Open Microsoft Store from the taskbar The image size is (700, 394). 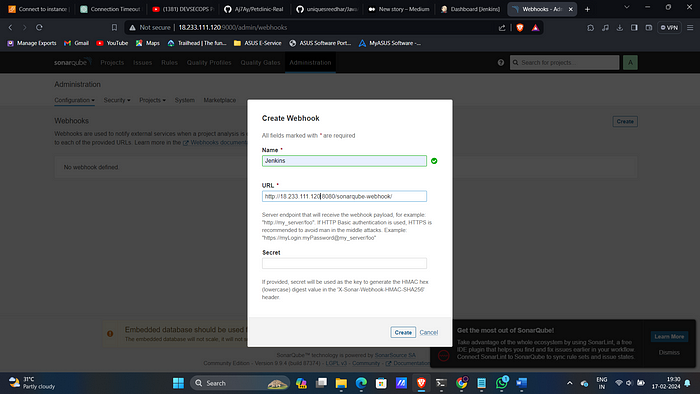click(381, 383)
